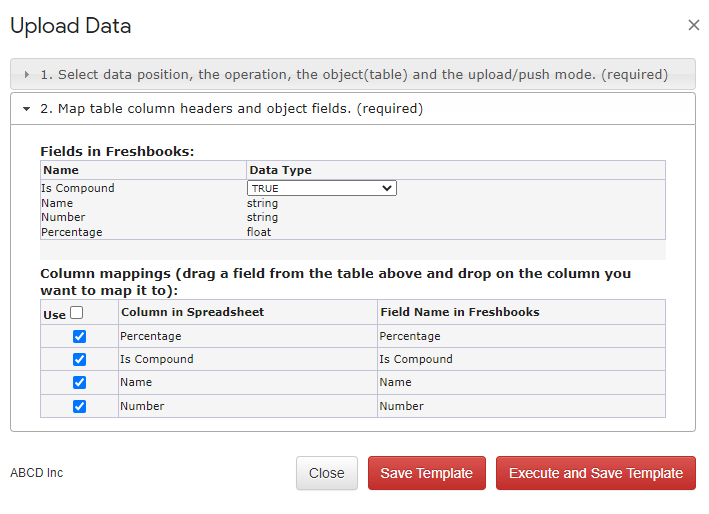Viewport: 709px width, 514px height.
Task: Click Execute and Save Template
Action: coord(596,473)
